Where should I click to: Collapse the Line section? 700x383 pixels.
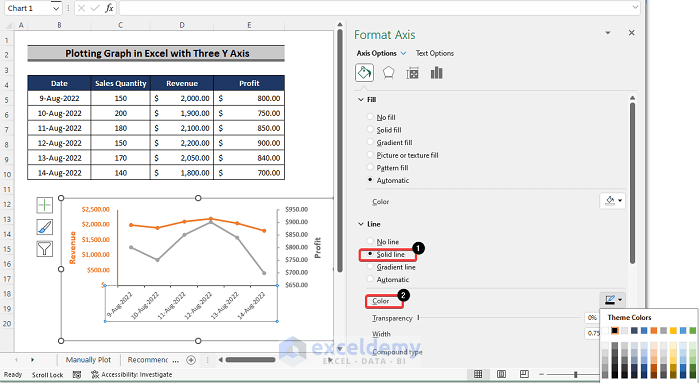(x=361, y=224)
